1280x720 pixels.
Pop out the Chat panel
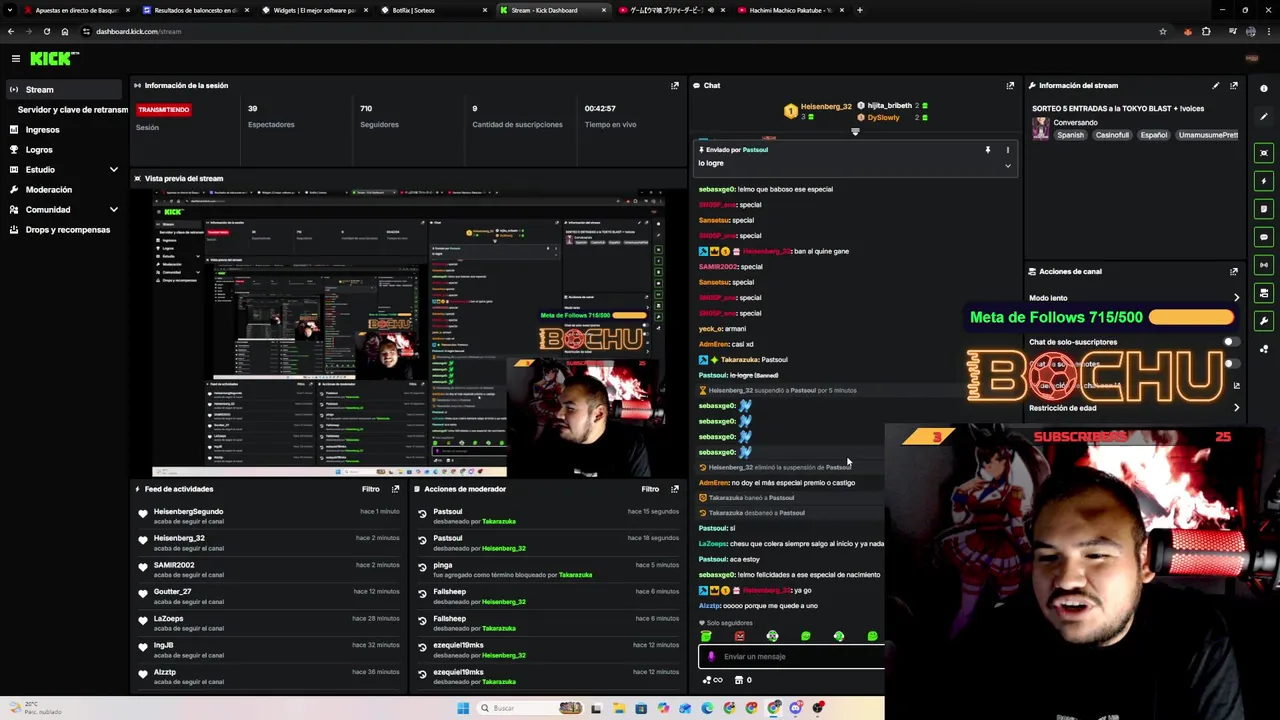pyautogui.click(x=1010, y=86)
